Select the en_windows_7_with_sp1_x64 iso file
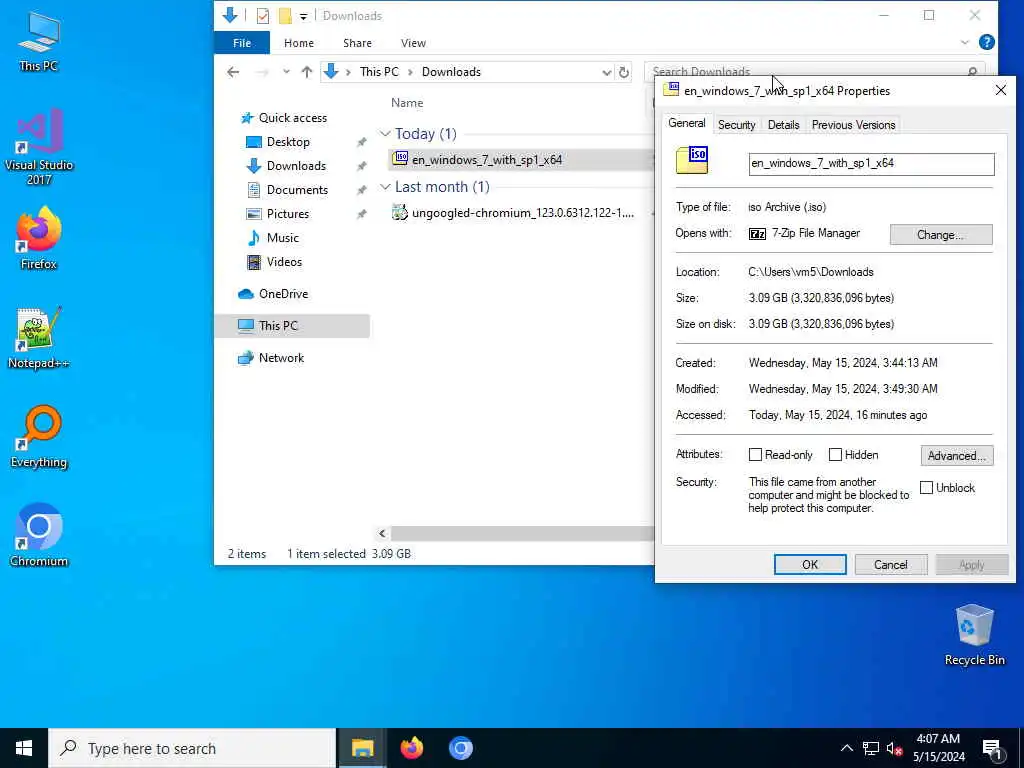1024x768 pixels. 519,159
